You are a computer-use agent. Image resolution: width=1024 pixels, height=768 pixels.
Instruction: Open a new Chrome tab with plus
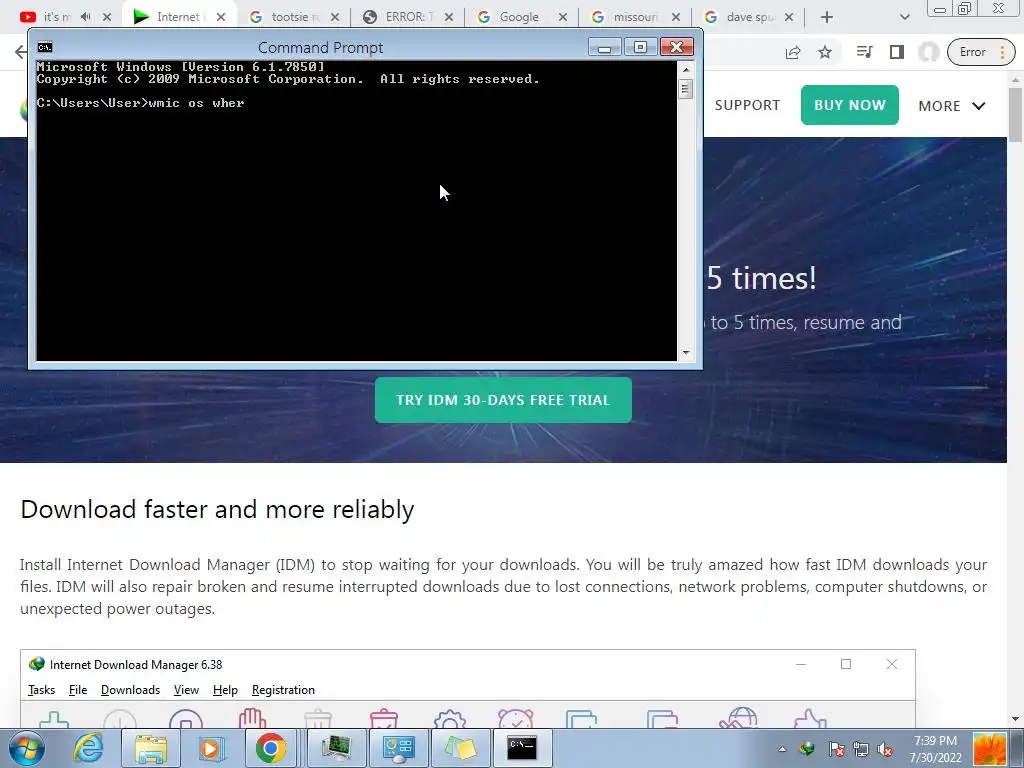click(827, 18)
